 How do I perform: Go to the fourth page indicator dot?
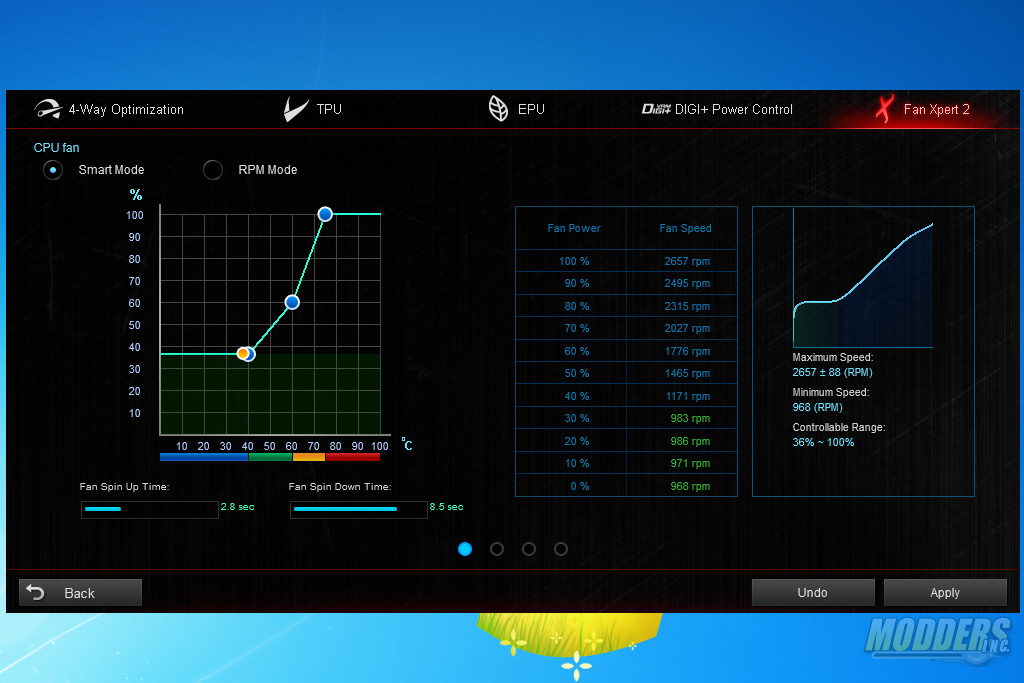point(561,549)
